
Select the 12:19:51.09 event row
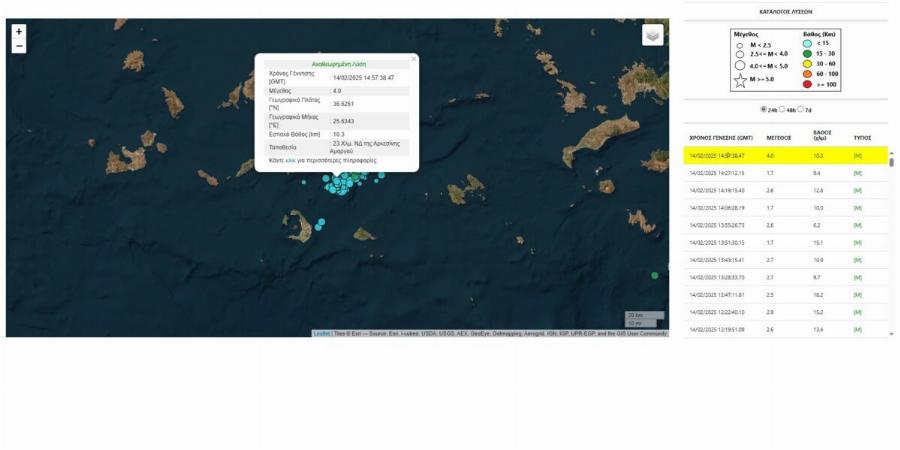click(786, 330)
